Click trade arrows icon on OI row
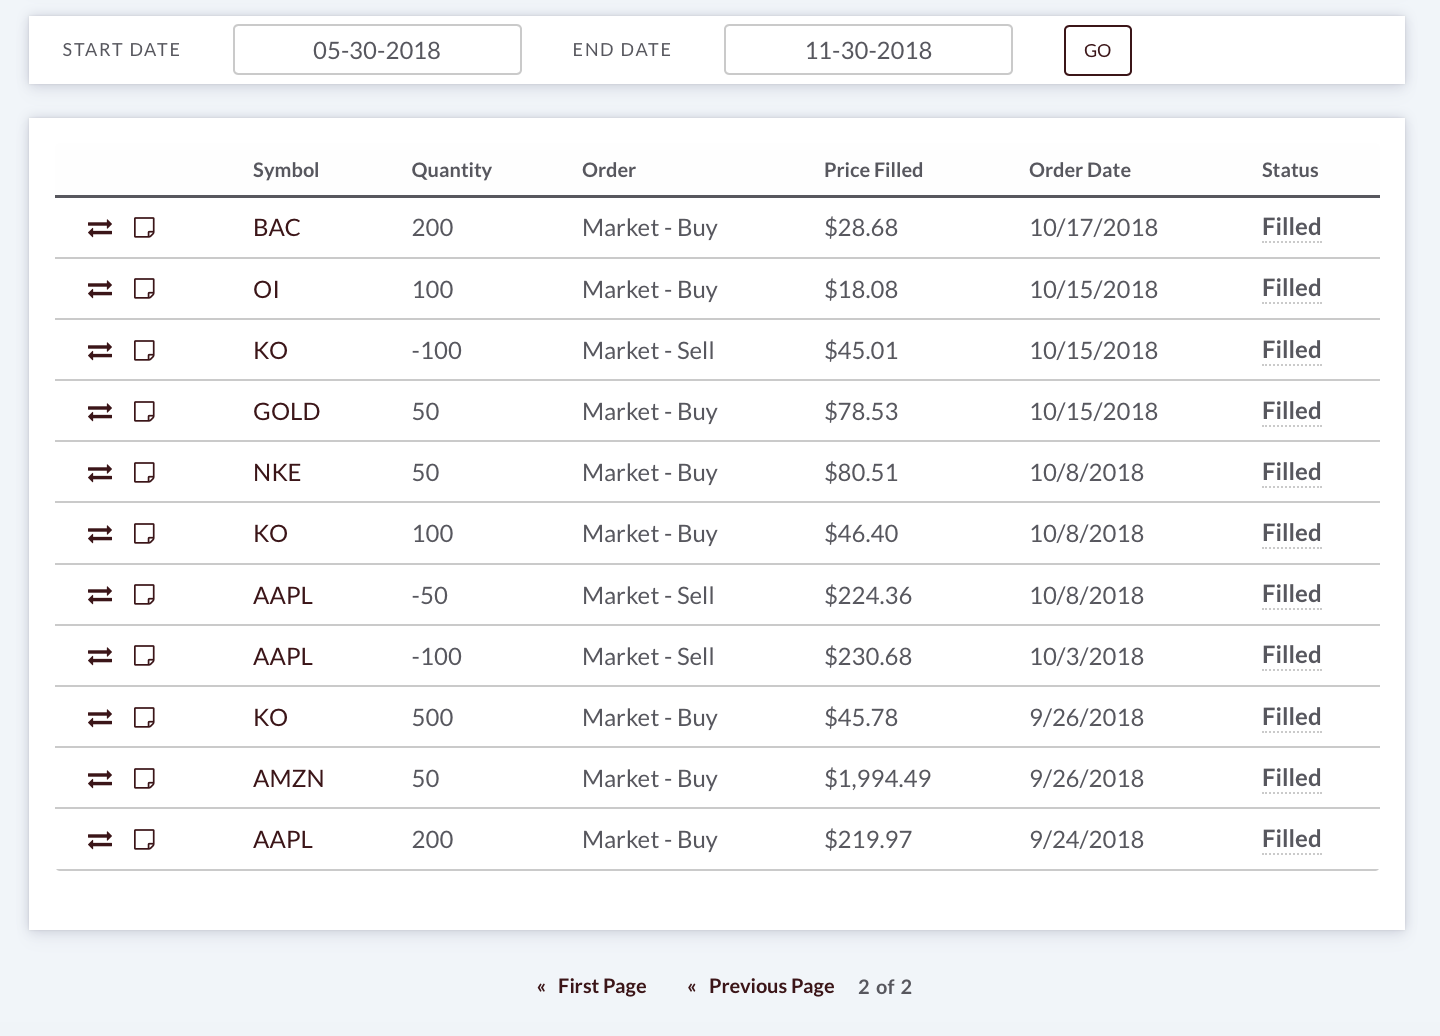The image size is (1440, 1036). tap(100, 290)
